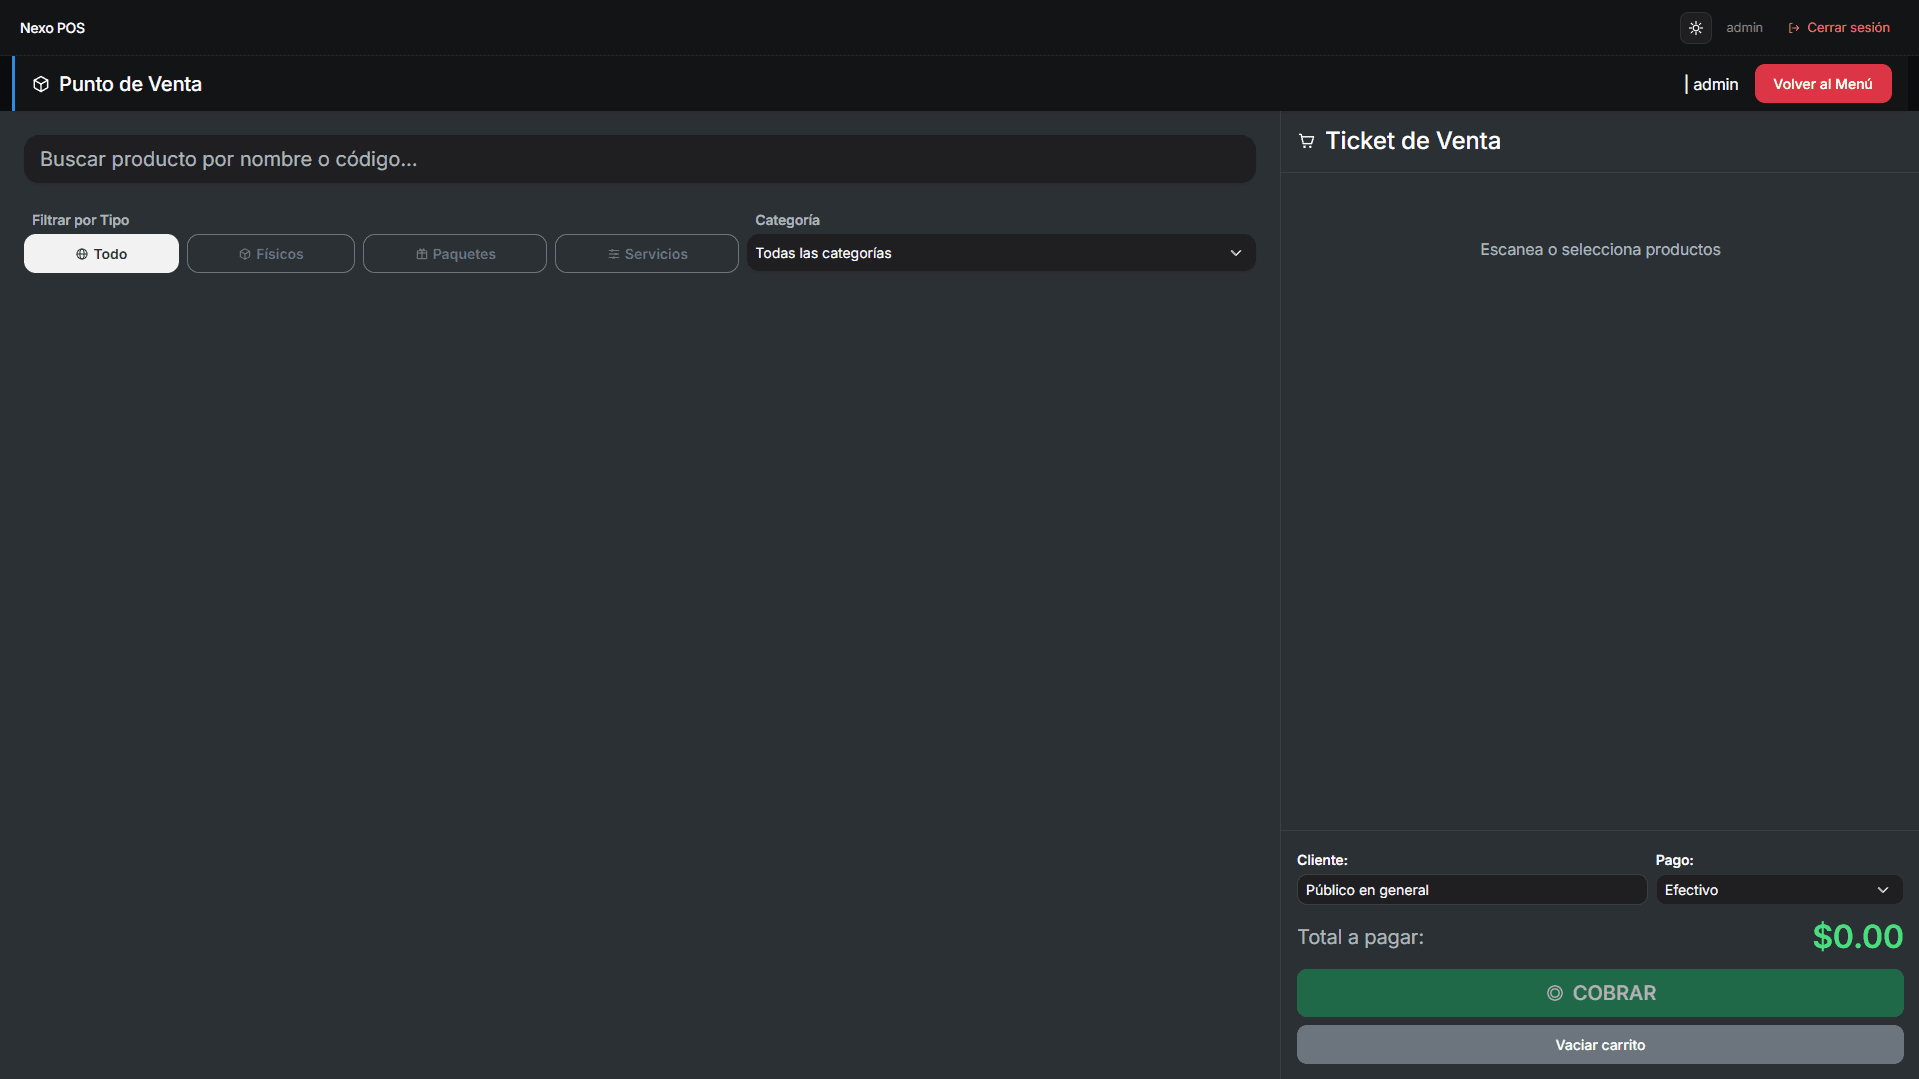Click the green COBRAR button

[x=1600, y=993]
